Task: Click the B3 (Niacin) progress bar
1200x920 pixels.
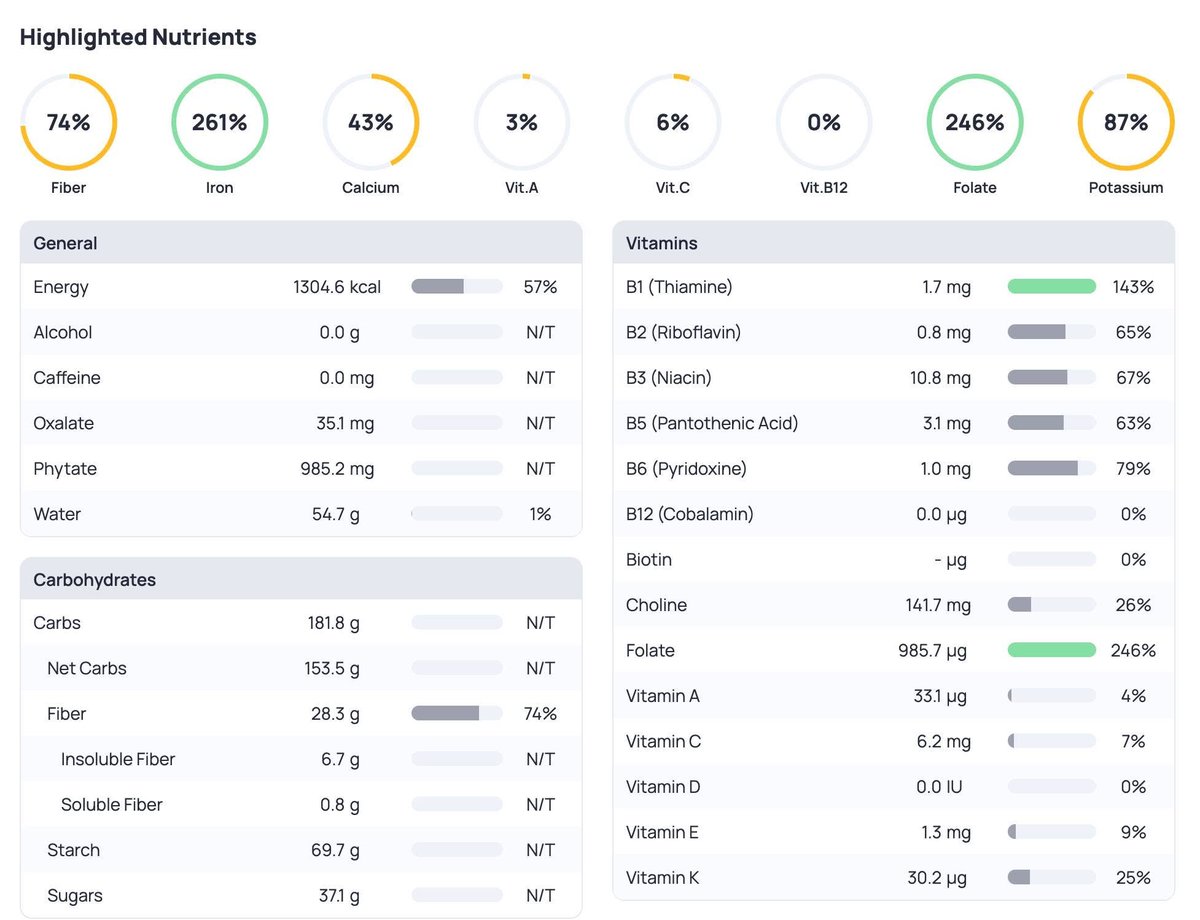Action: pos(1052,378)
